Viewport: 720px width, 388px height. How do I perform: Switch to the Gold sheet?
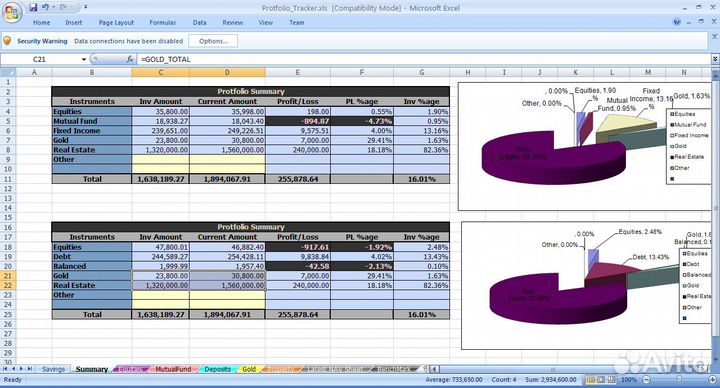[249, 369]
